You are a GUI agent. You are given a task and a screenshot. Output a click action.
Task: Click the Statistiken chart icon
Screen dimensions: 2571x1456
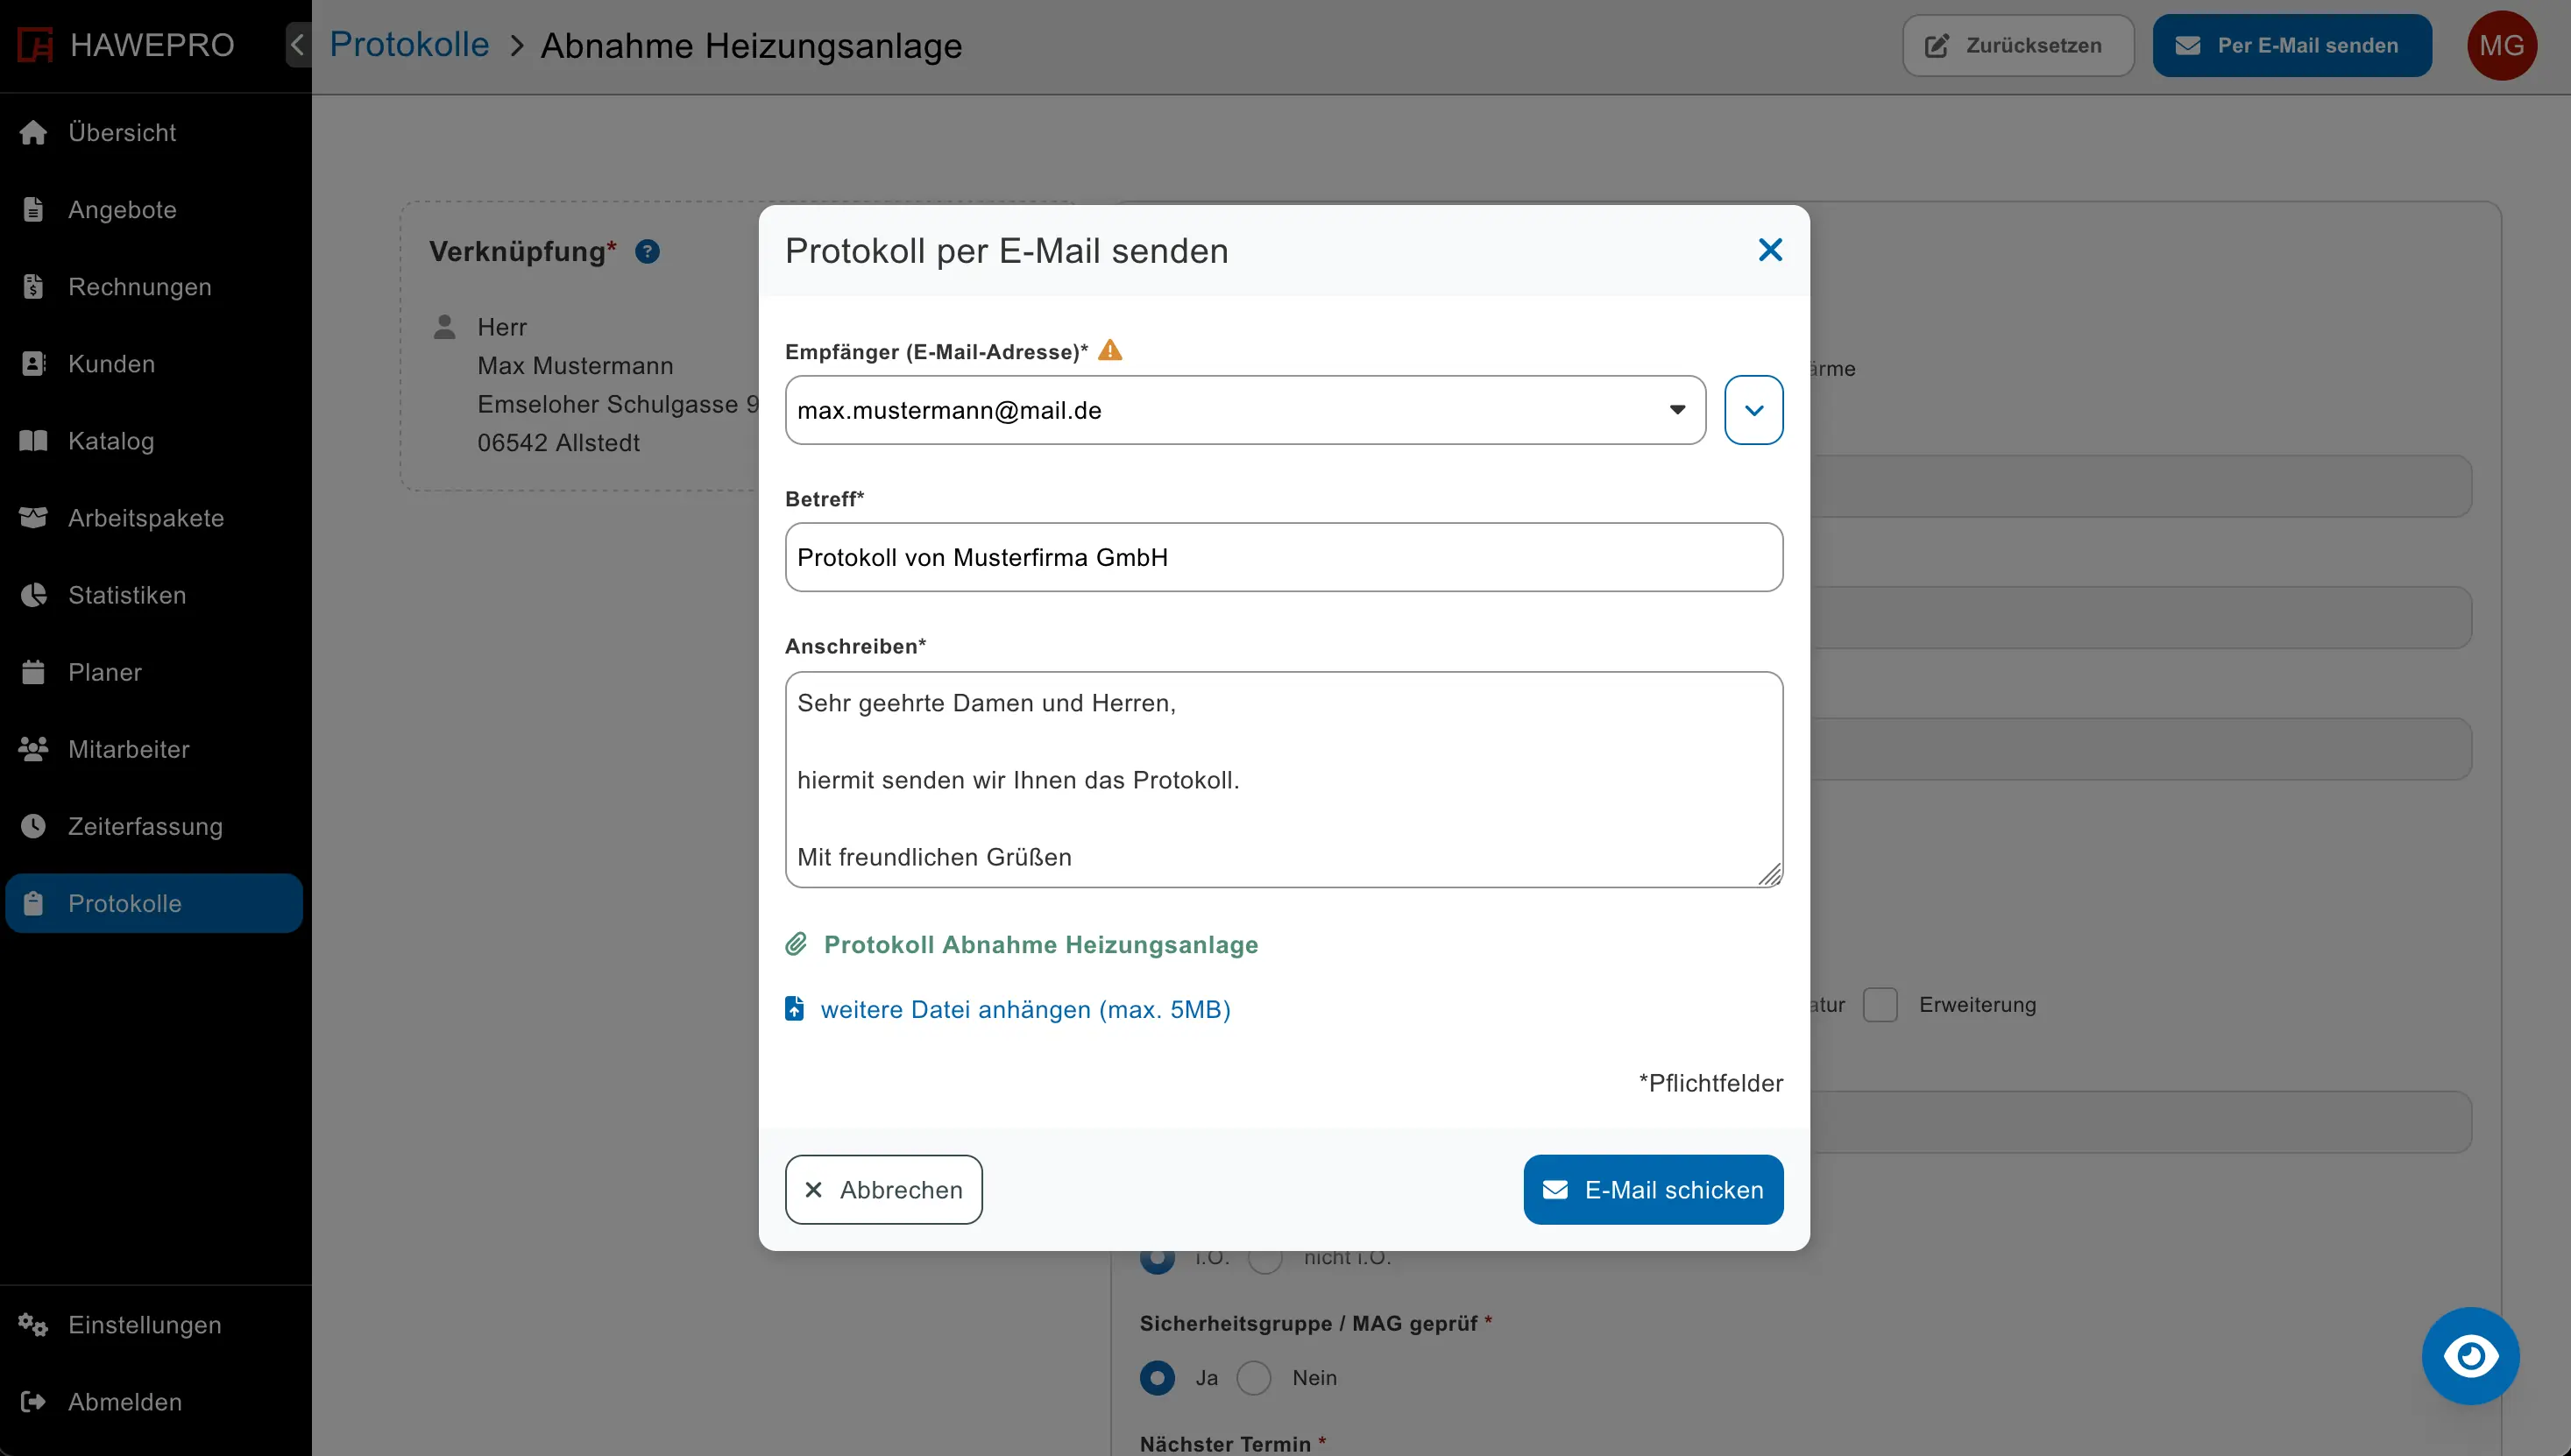[33, 595]
